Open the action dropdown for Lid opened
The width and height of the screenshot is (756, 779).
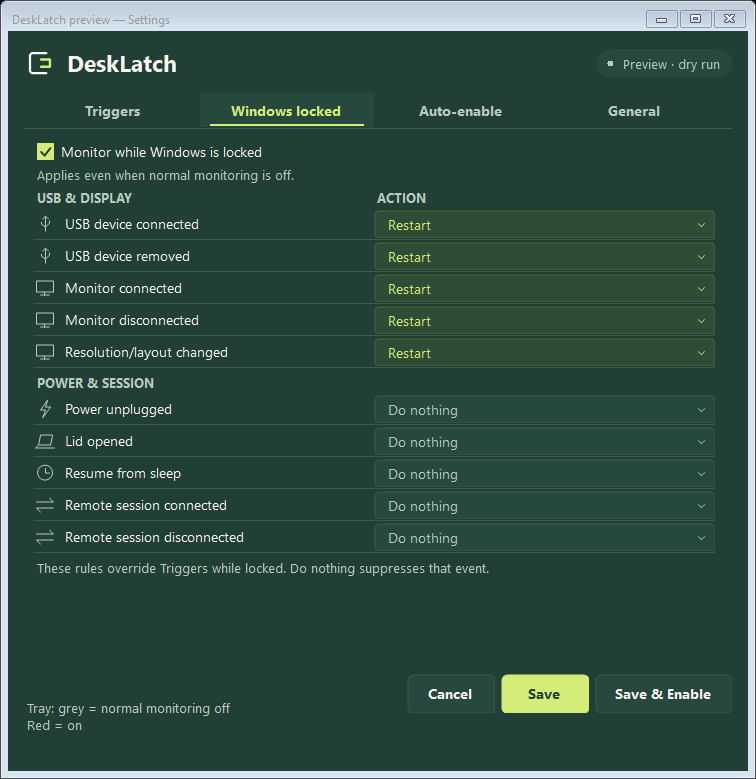point(544,442)
